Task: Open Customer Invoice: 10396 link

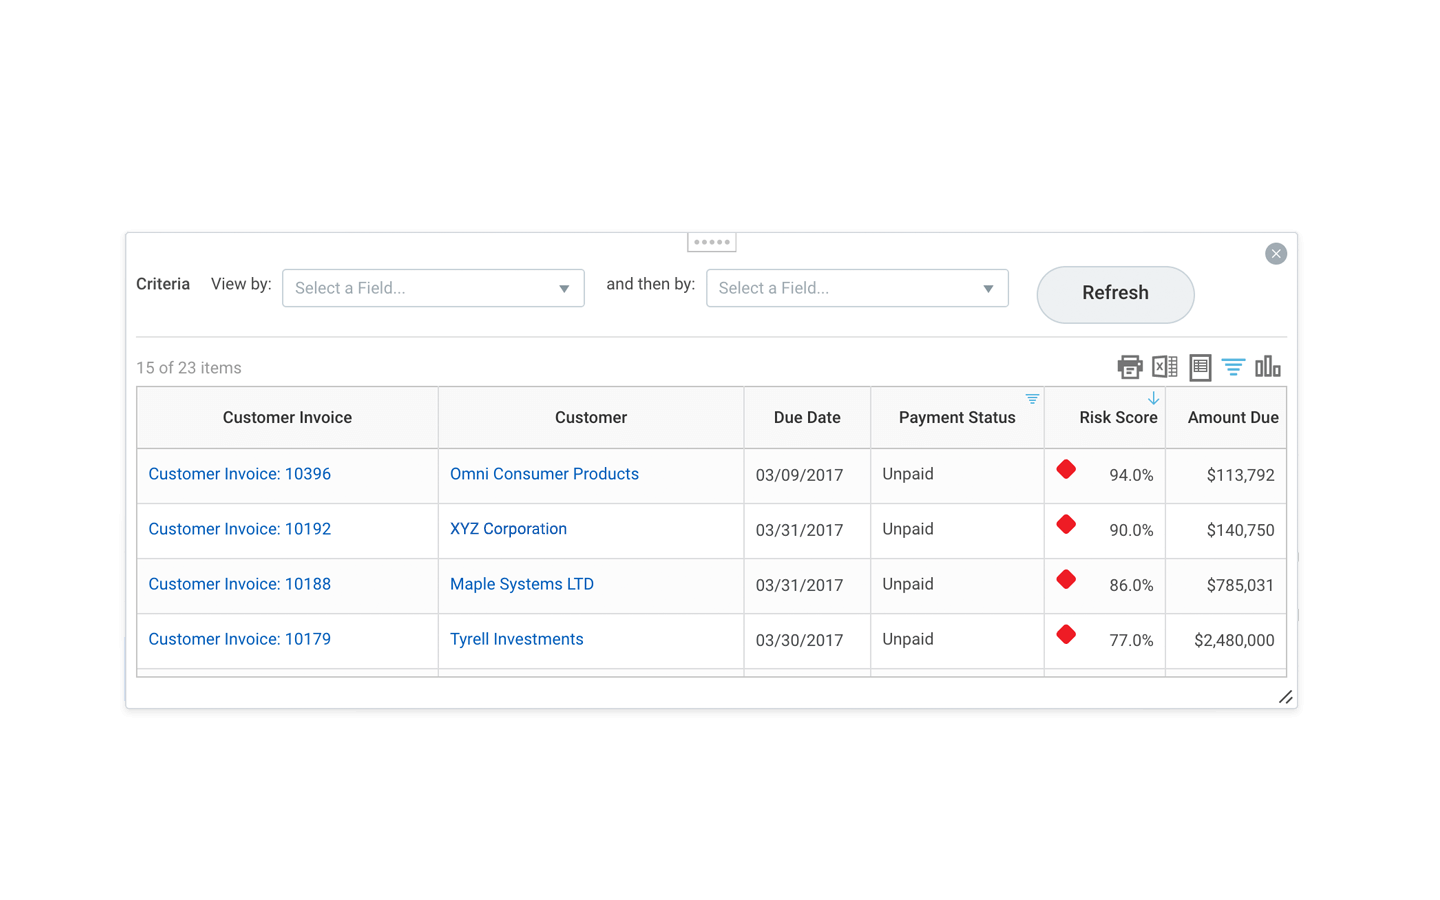Action: 239,474
